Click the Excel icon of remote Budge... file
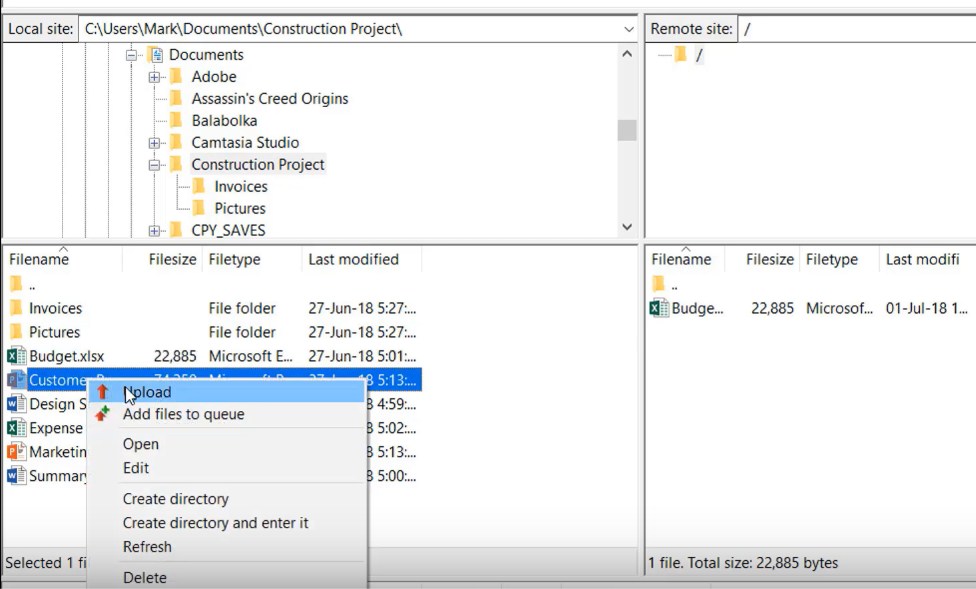This screenshot has width=976, height=589. tap(659, 308)
